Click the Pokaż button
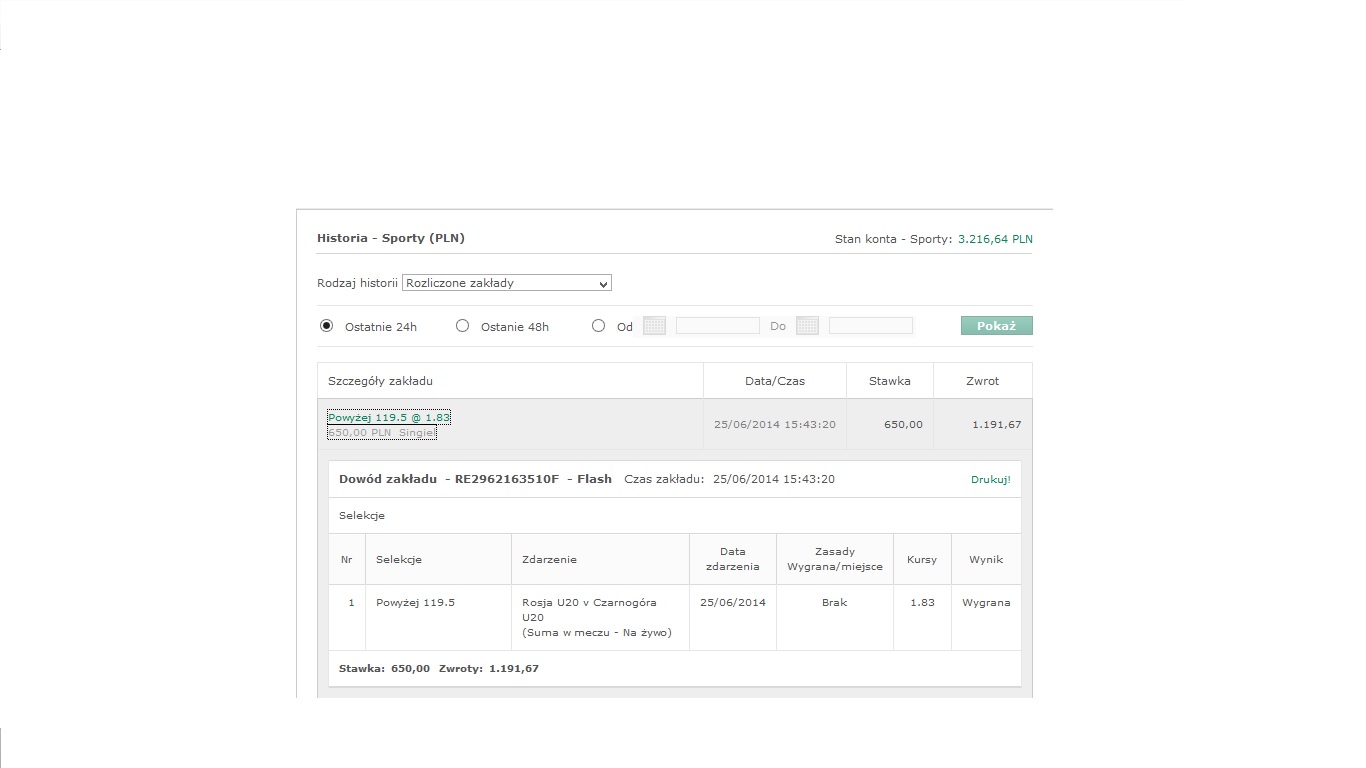The height and width of the screenshot is (768, 1366). [x=996, y=326]
